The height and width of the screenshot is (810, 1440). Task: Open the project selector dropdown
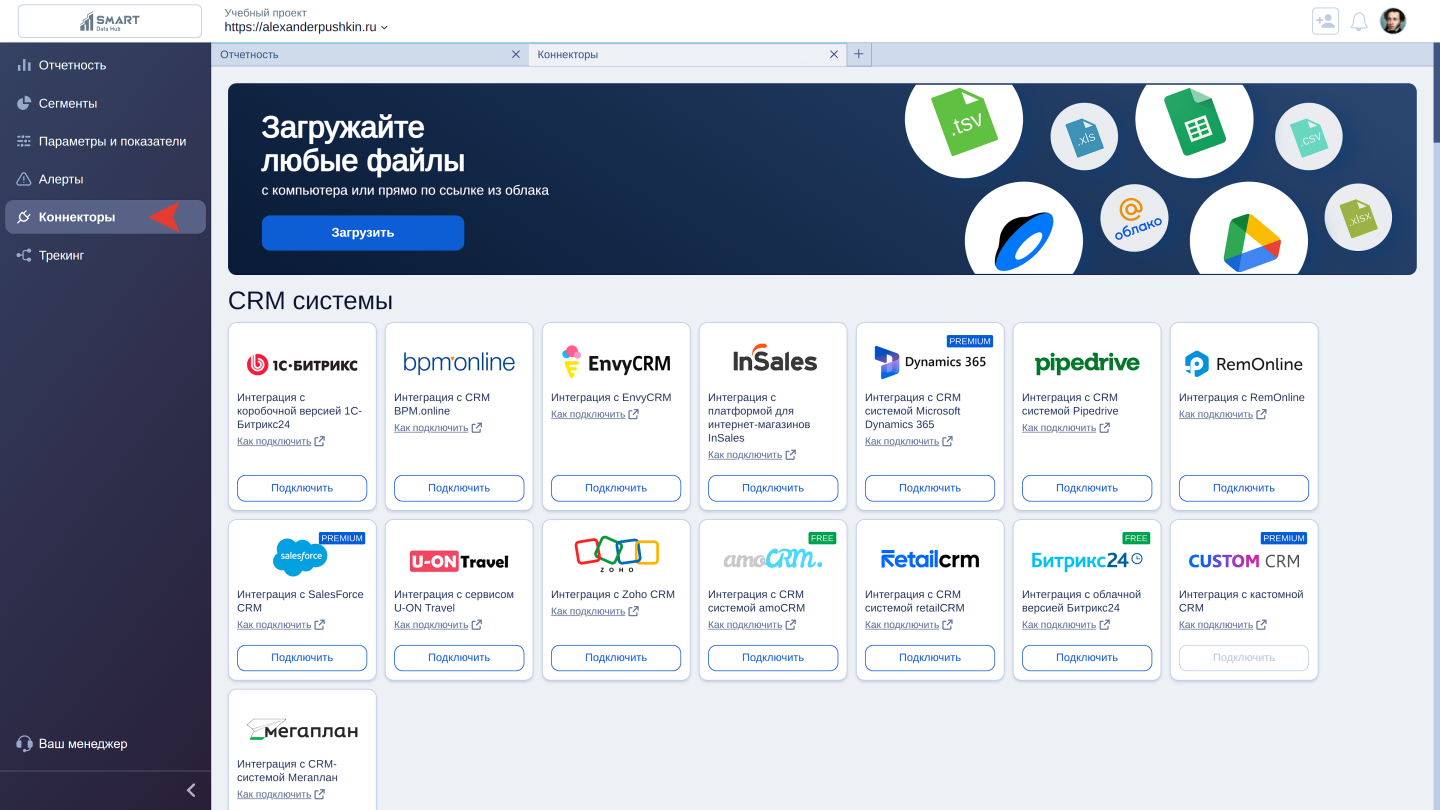pos(306,27)
